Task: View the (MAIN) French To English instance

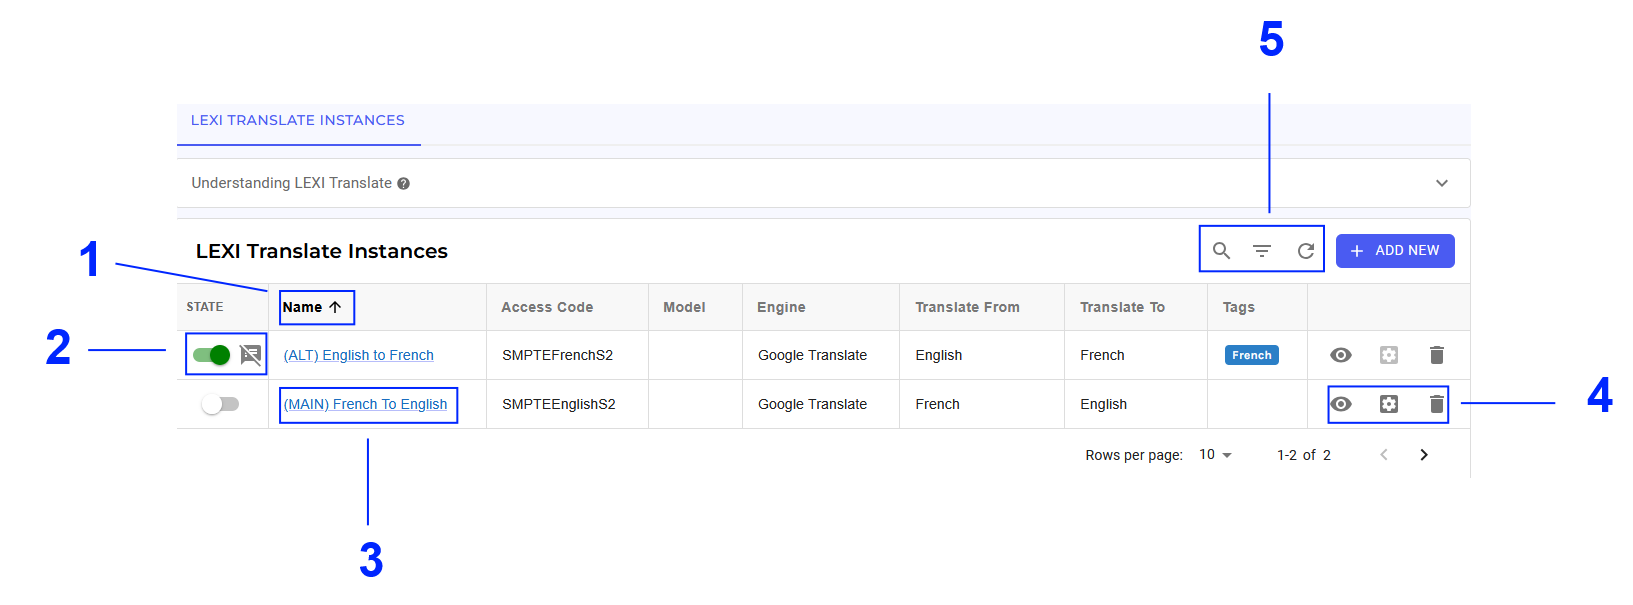Action: click(1341, 404)
